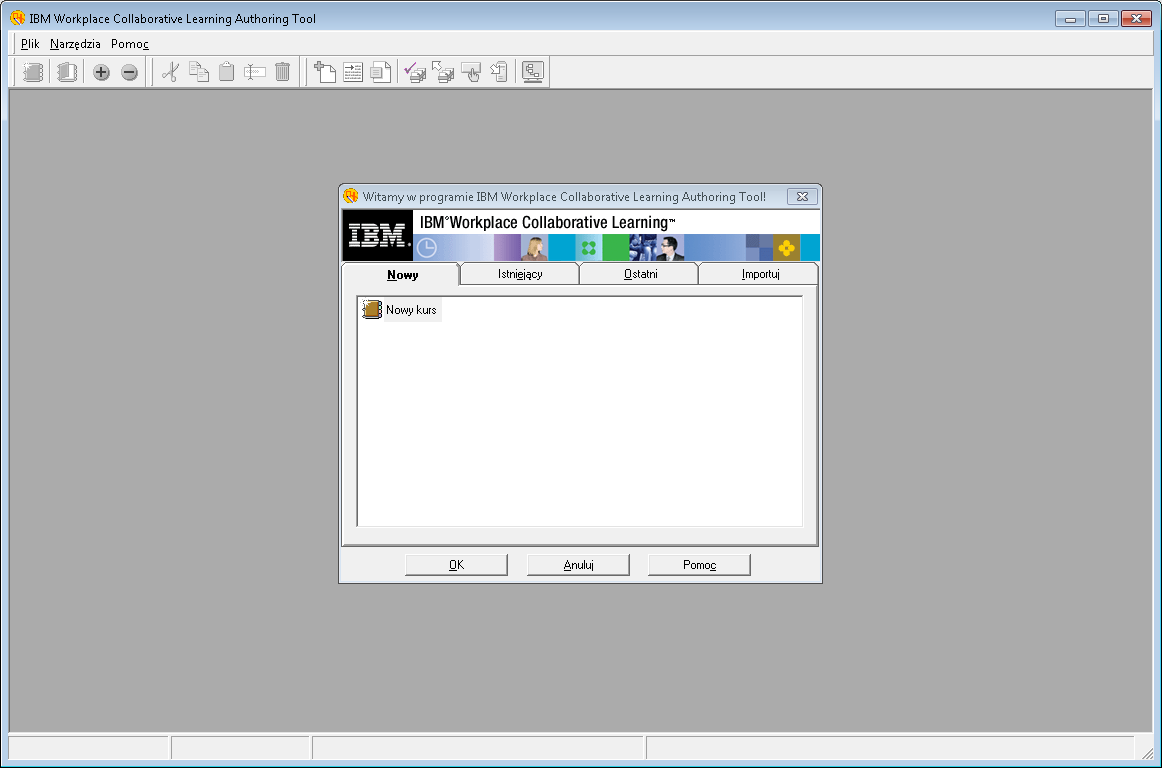Click the stacked documents icon
Image resolution: width=1162 pixels, height=768 pixels.
381,72
